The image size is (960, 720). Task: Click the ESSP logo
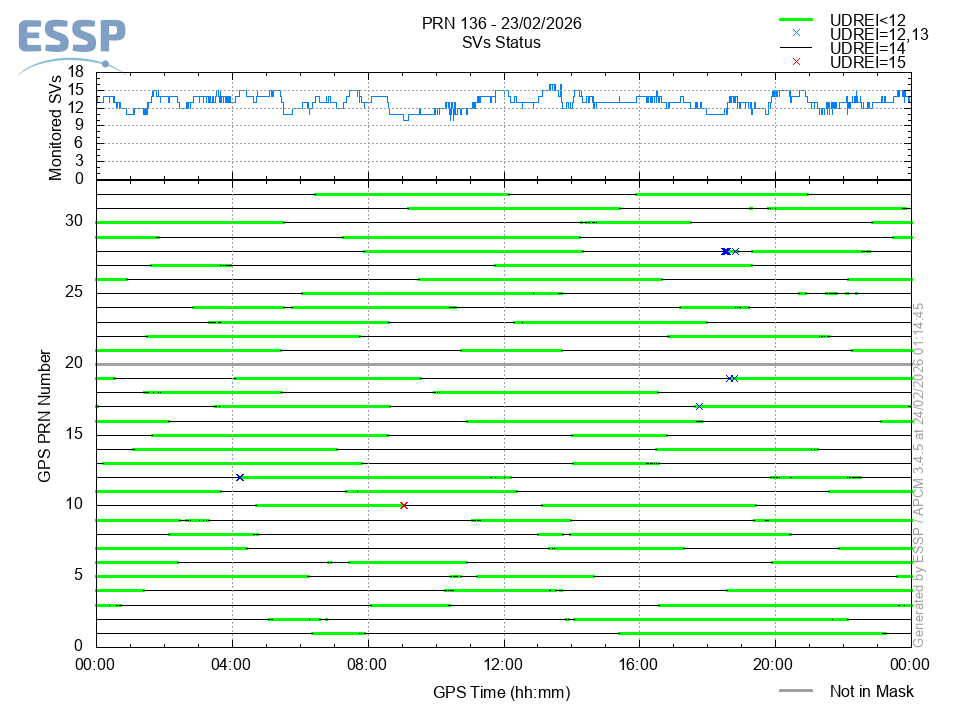[71, 40]
